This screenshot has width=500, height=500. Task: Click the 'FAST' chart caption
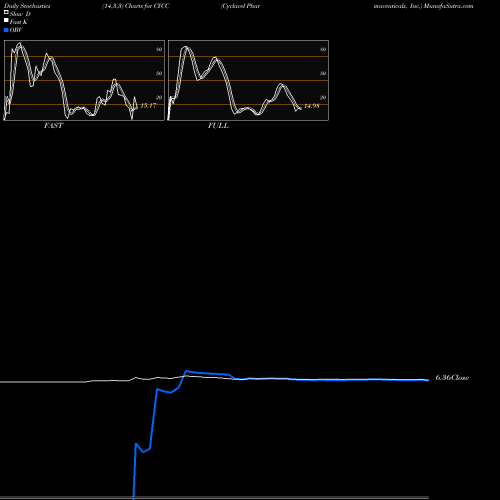(x=53, y=126)
